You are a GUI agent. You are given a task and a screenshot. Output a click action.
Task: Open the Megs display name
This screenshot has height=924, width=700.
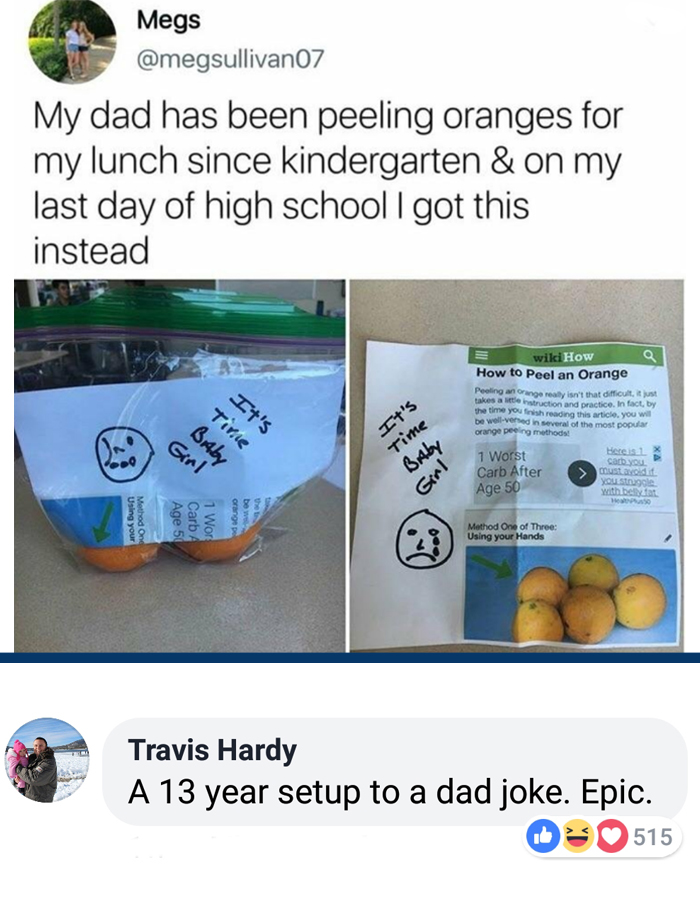tap(169, 19)
